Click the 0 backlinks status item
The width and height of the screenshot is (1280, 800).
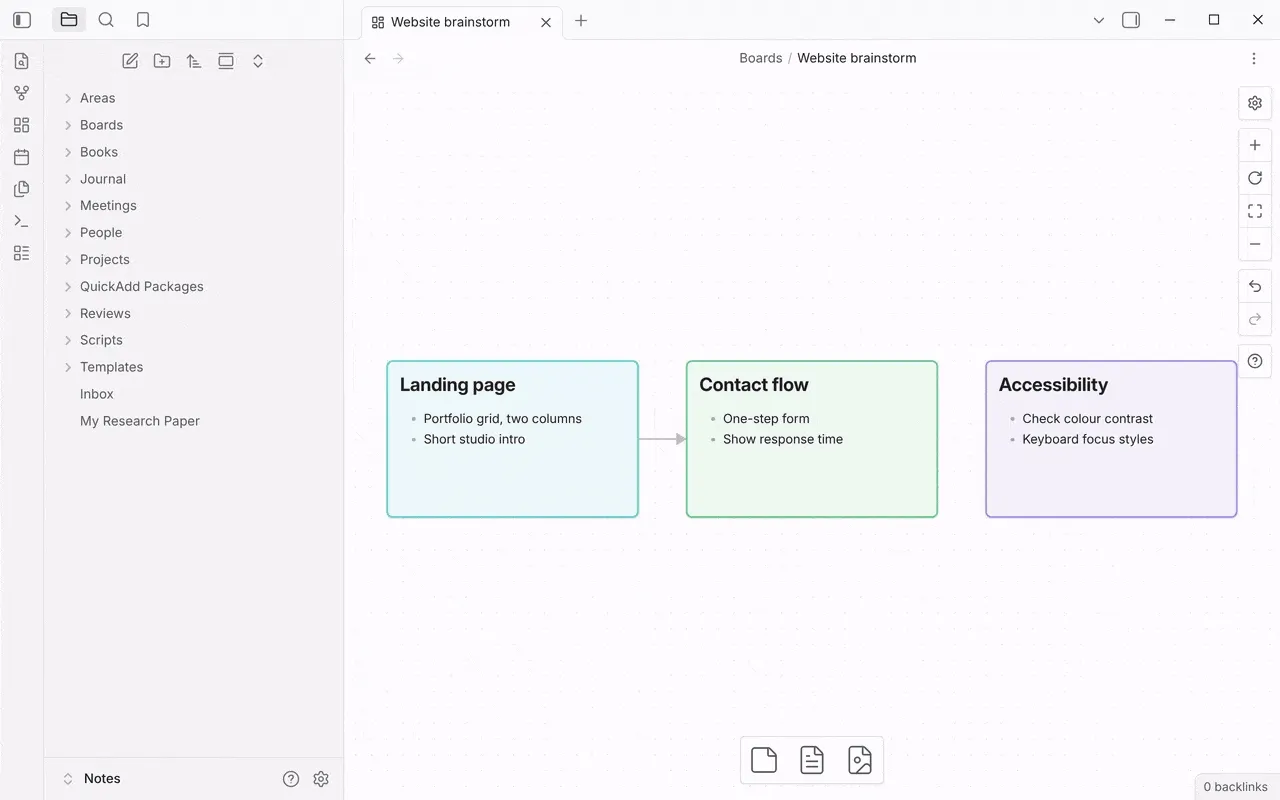[x=1236, y=787]
